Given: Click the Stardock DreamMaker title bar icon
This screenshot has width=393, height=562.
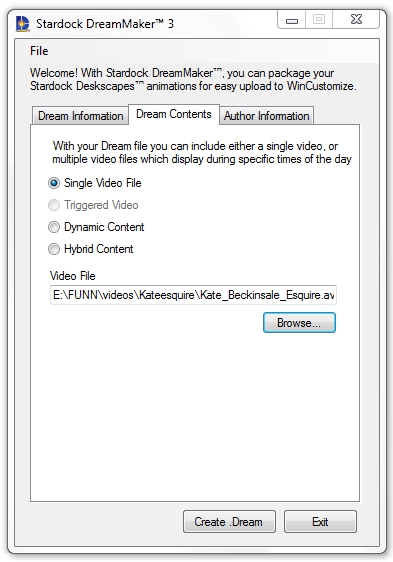Looking at the screenshot, I should pos(23,24).
